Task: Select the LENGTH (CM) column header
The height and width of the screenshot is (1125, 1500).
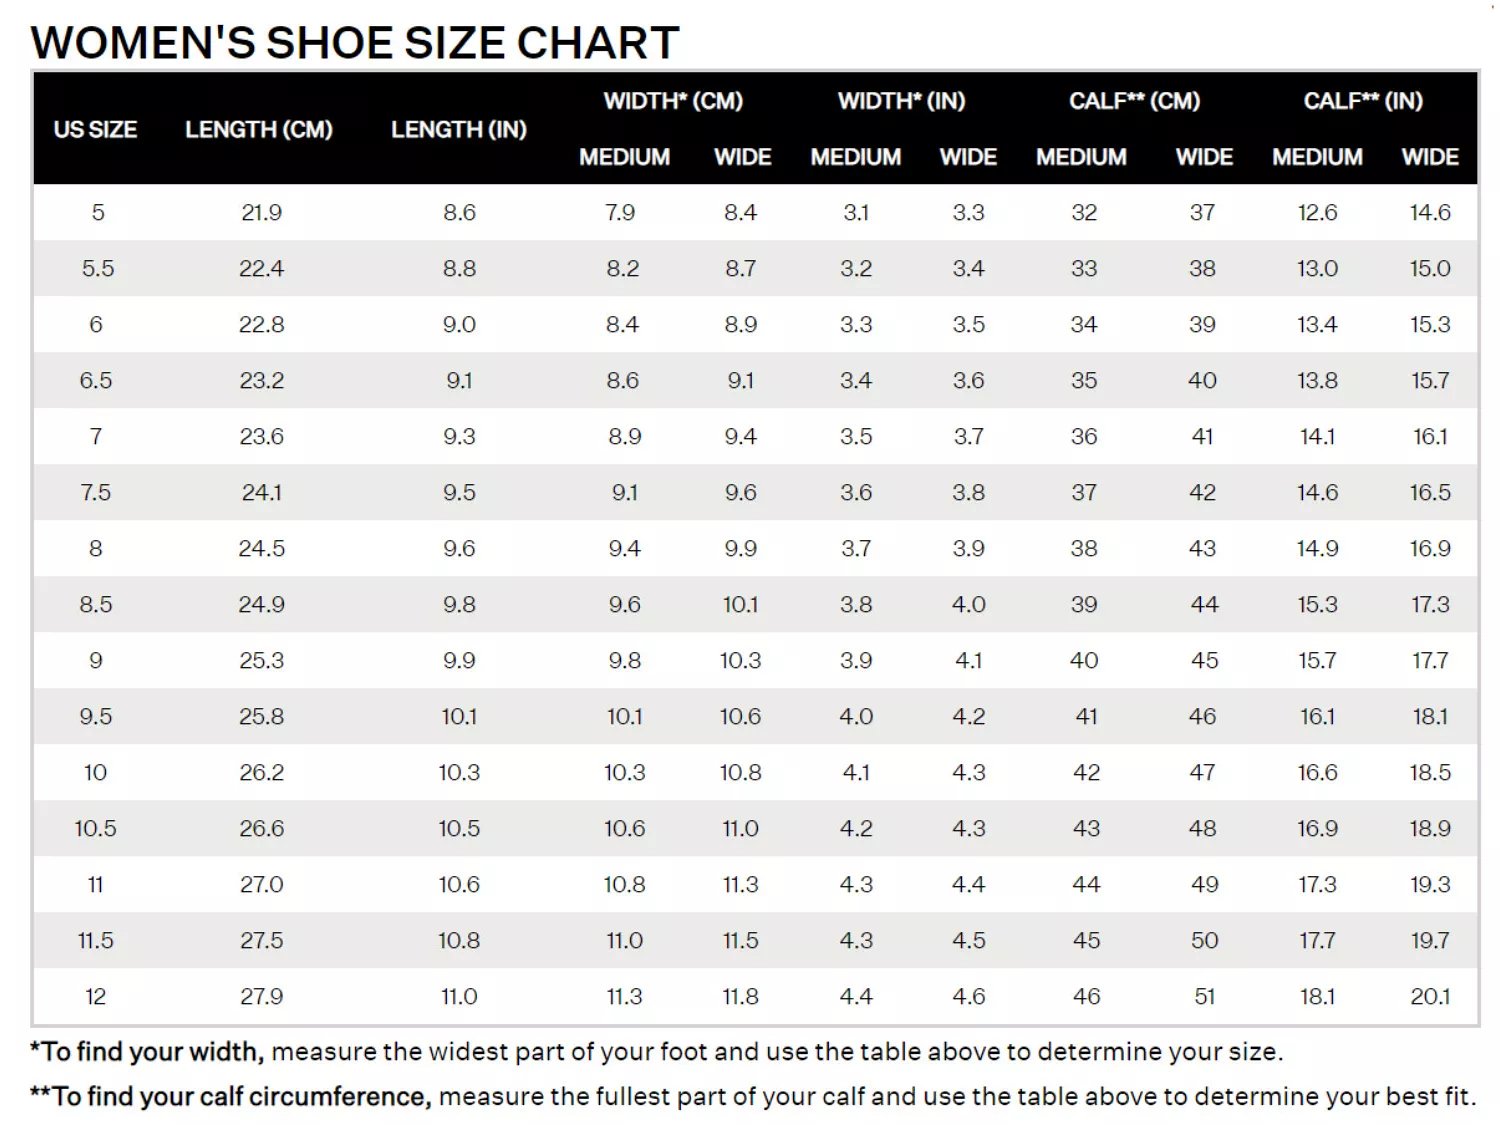Action: 259,129
